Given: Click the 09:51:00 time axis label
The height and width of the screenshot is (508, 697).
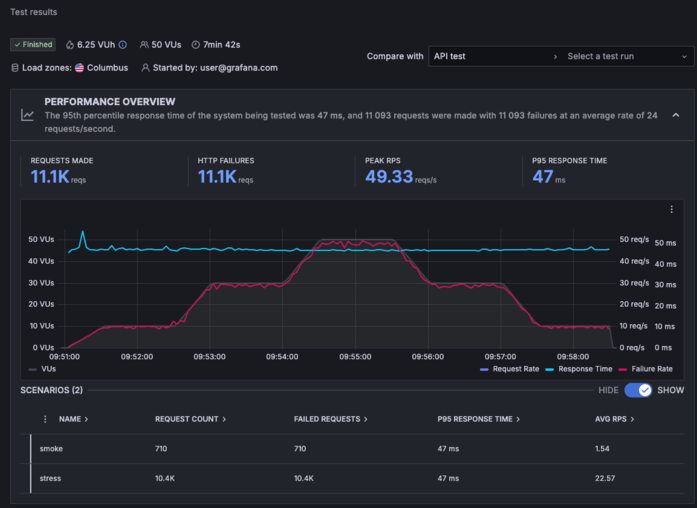Looking at the screenshot, I should point(64,357).
